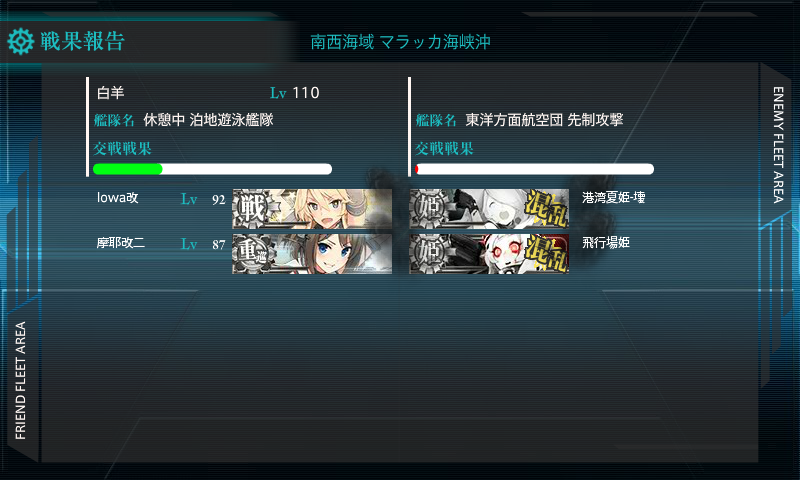Image resolution: width=800 pixels, height=480 pixels.
Task: Click the 混乱 stamp on 飛行場姫 banner
Action: click(x=546, y=254)
